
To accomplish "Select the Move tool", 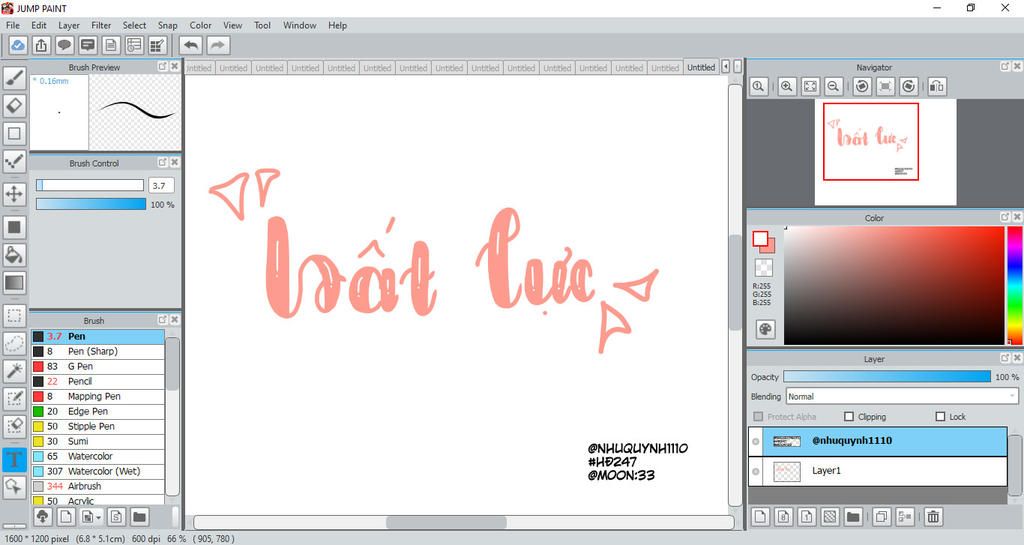I will [x=14, y=194].
